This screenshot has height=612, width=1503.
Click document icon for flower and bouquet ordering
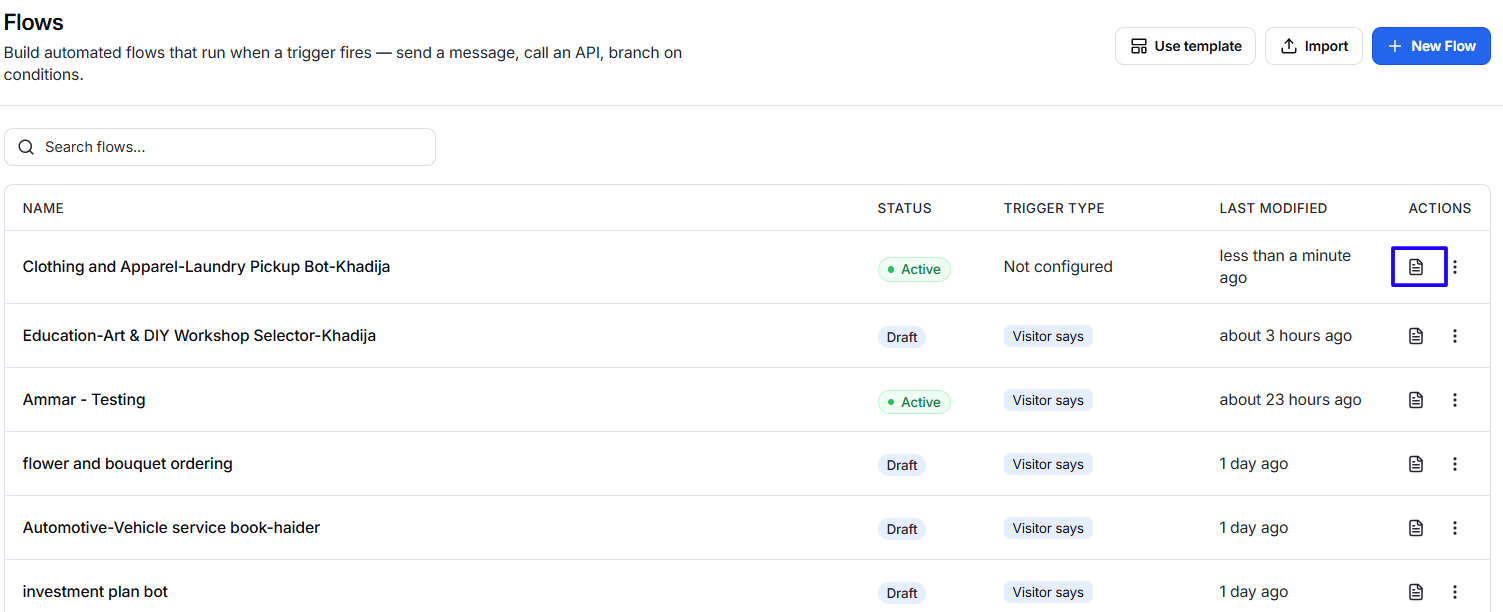pyautogui.click(x=1415, y=464)
